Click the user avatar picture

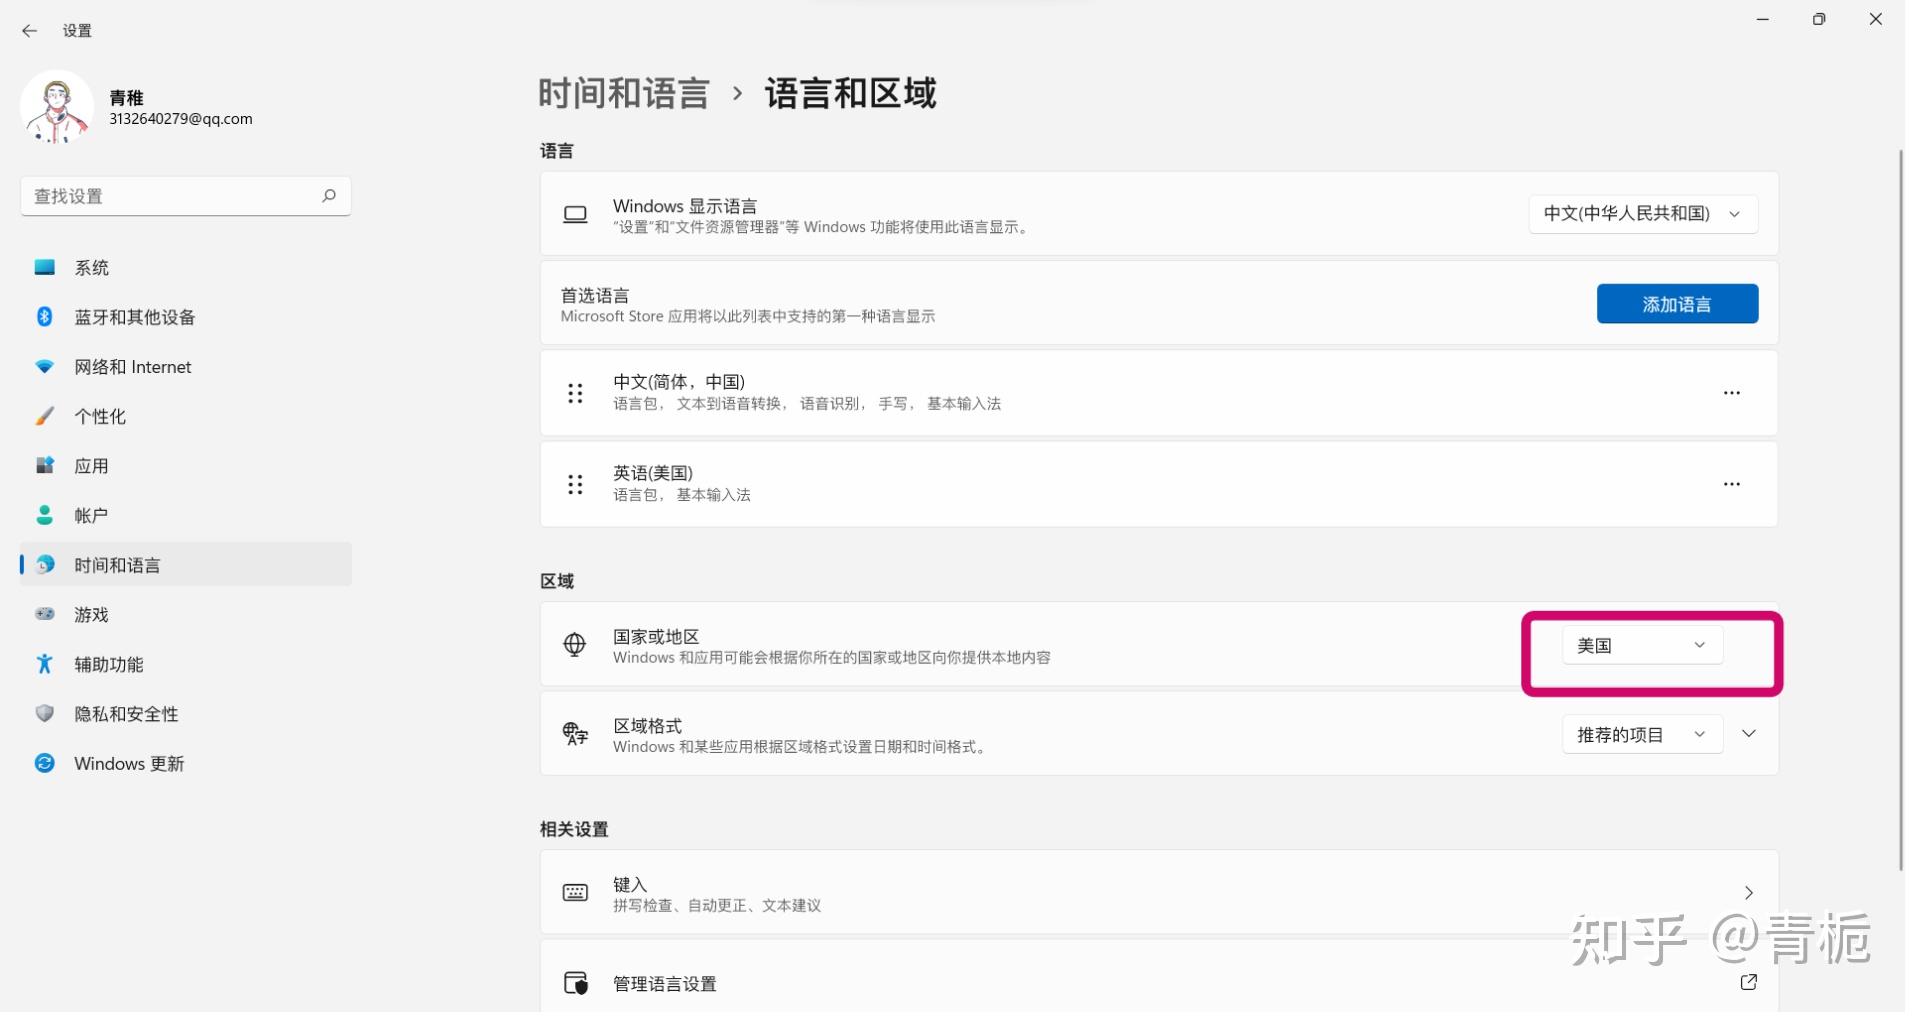(57, 108)
